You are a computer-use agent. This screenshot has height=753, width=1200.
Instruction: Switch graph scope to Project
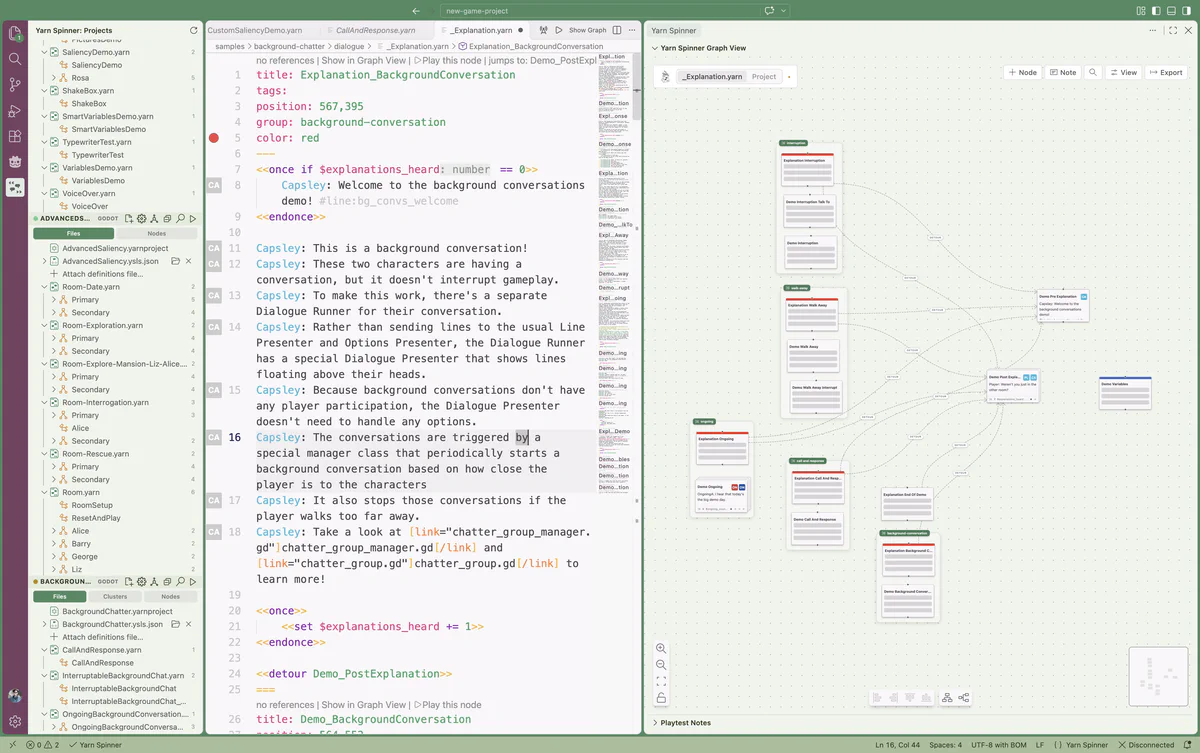[764, 76]
